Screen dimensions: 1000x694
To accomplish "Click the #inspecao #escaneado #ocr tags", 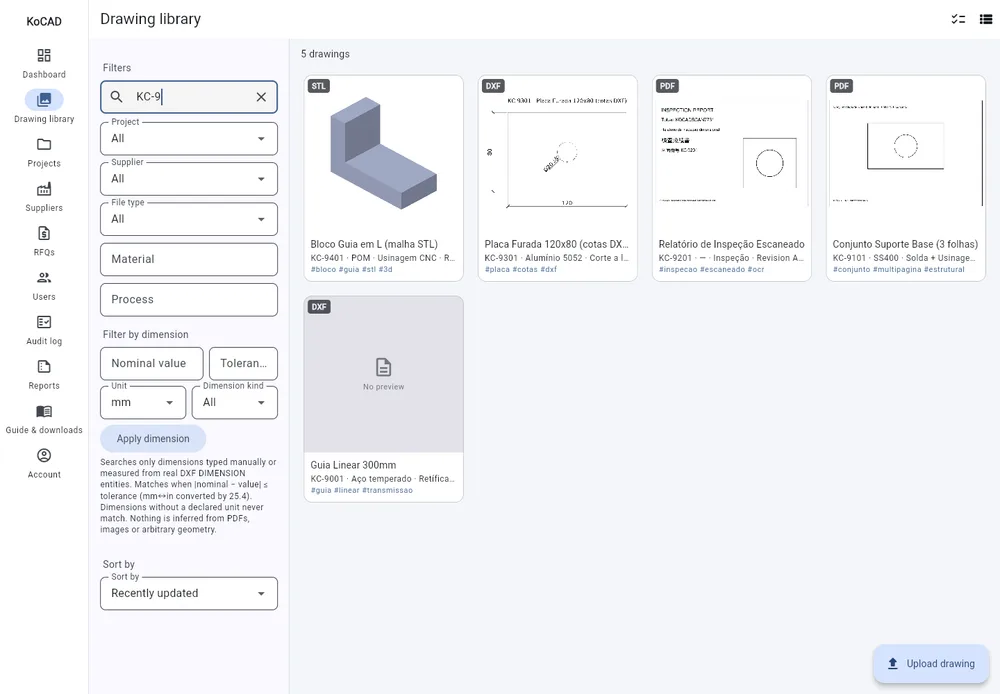I will (711, 270).
